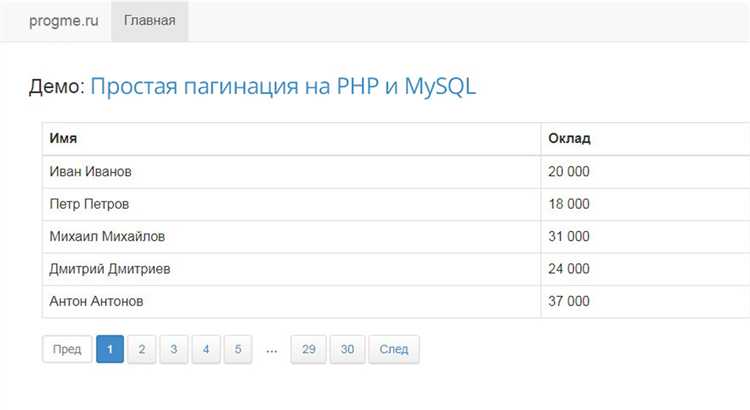Click the След next-page button

pyautogui.click(x=394, y=349)
